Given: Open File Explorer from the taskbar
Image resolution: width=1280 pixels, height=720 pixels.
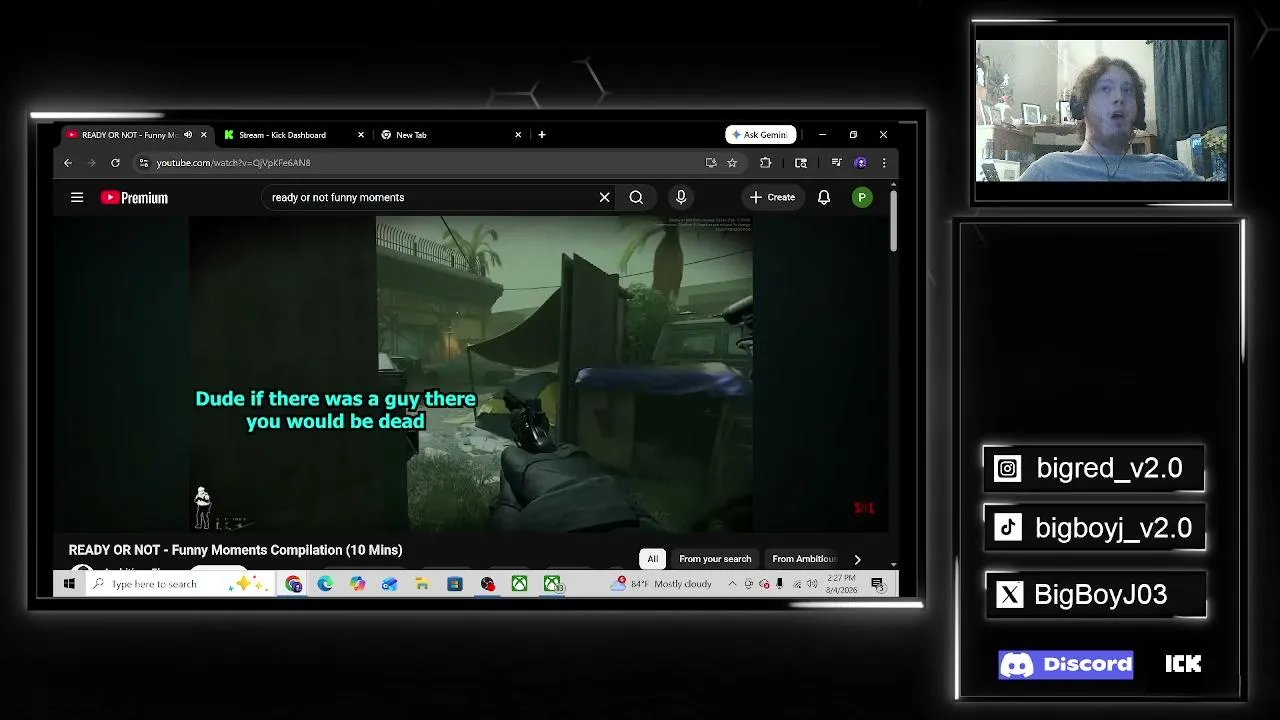Looking at the screenshot, I should tap(422, 584).
